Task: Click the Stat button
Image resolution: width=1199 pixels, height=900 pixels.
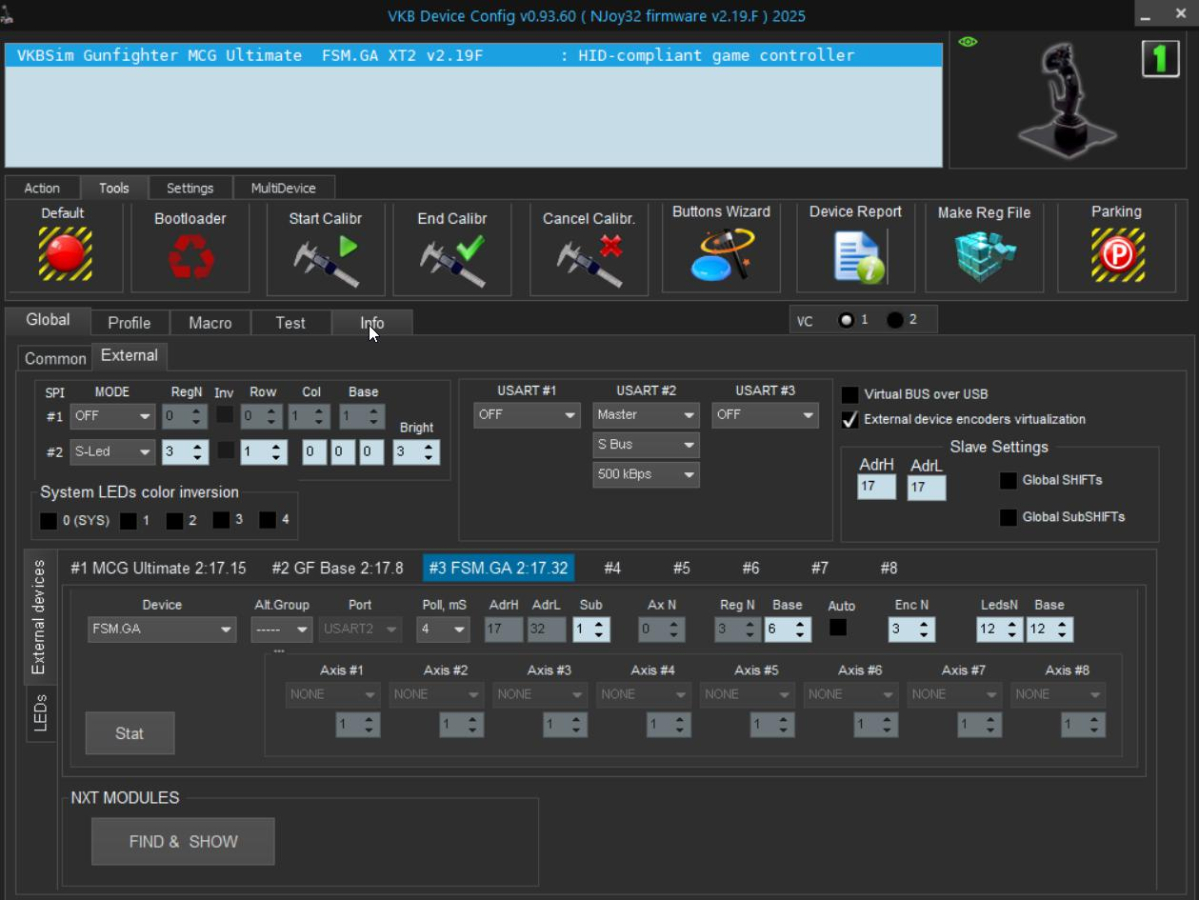Action: pos(130,734)
